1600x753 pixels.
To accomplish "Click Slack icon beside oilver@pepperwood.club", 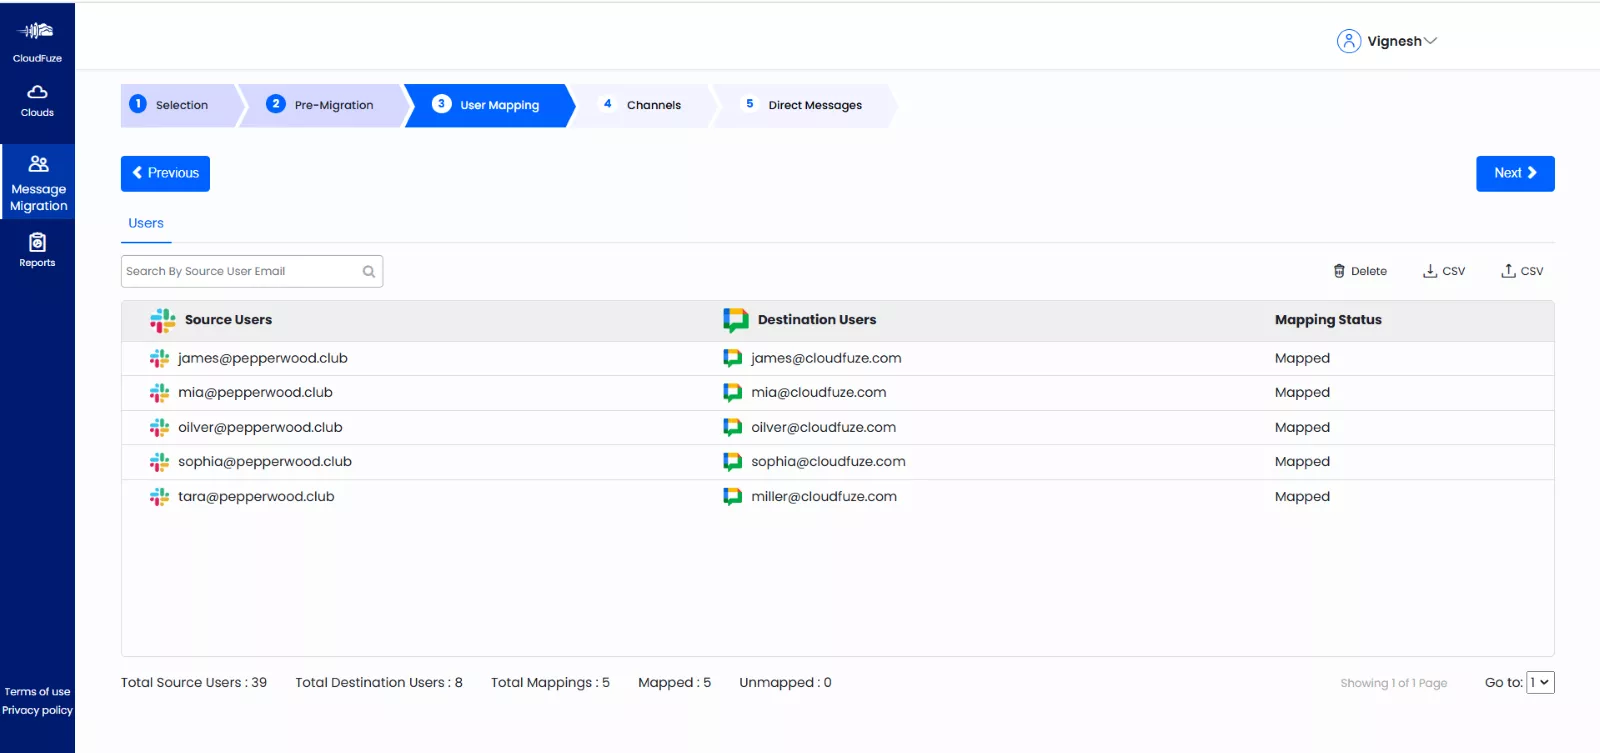I will pos(159,428).
